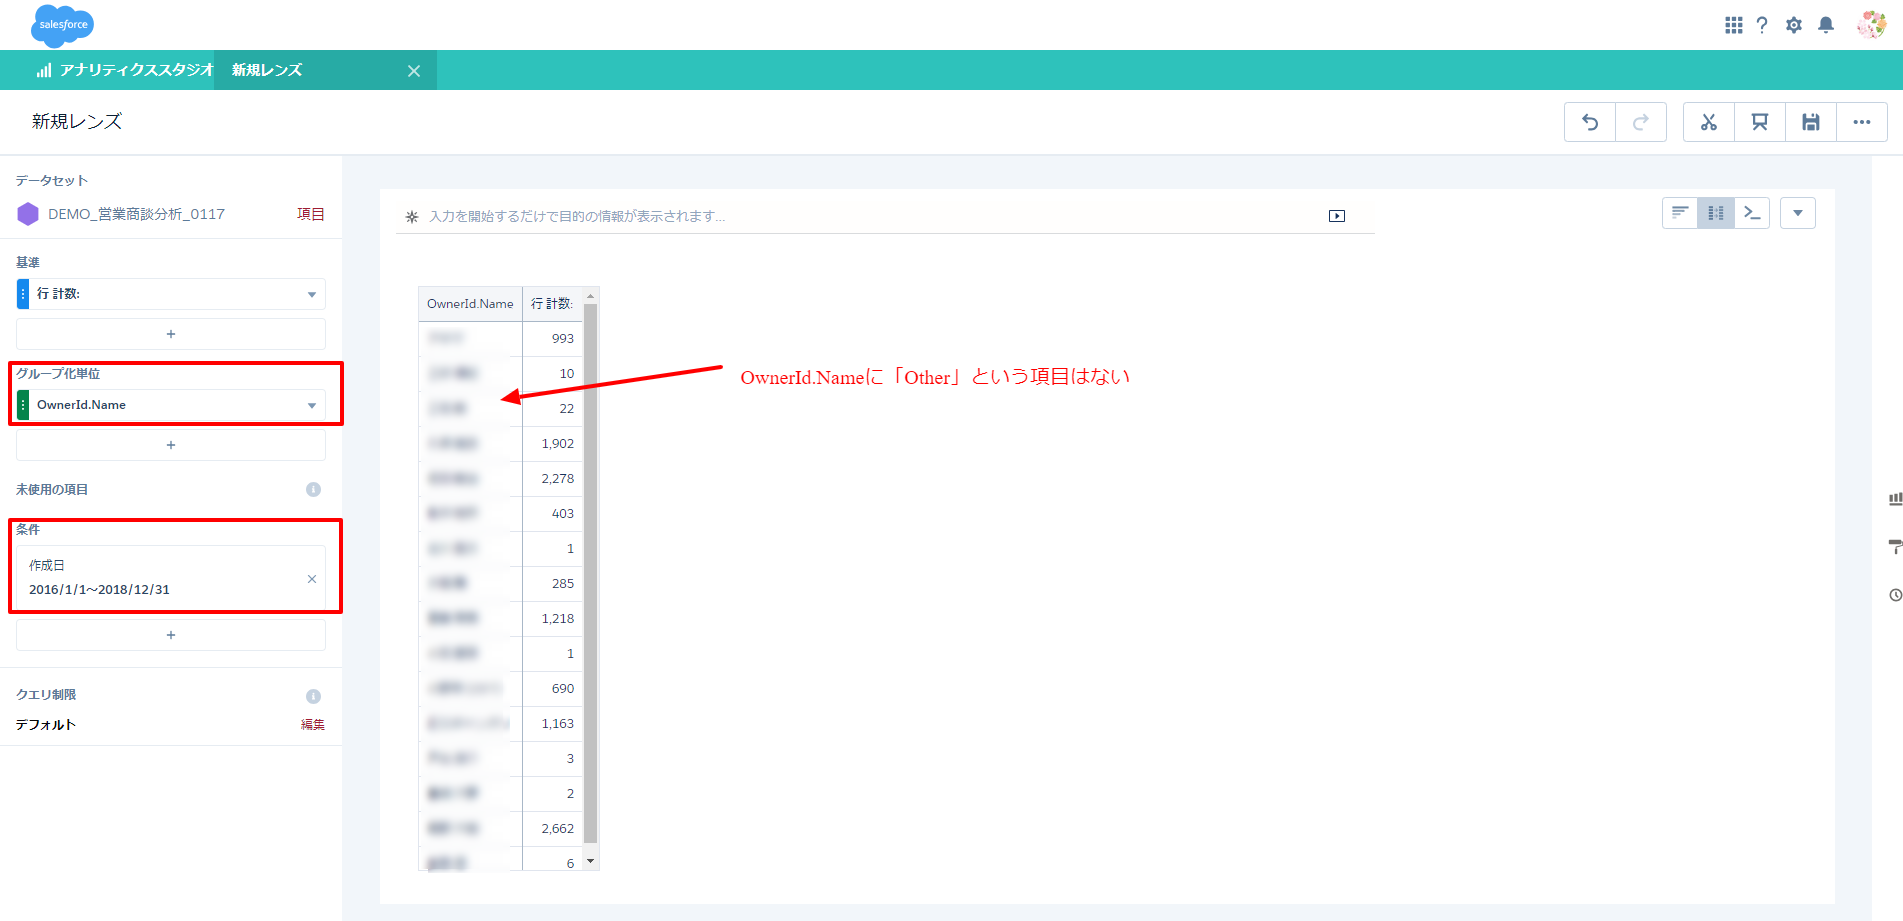Screen dimensions: 1903x921
Task: Open the dropdown arrow beside view modes
Action: tap(1798, 213)
